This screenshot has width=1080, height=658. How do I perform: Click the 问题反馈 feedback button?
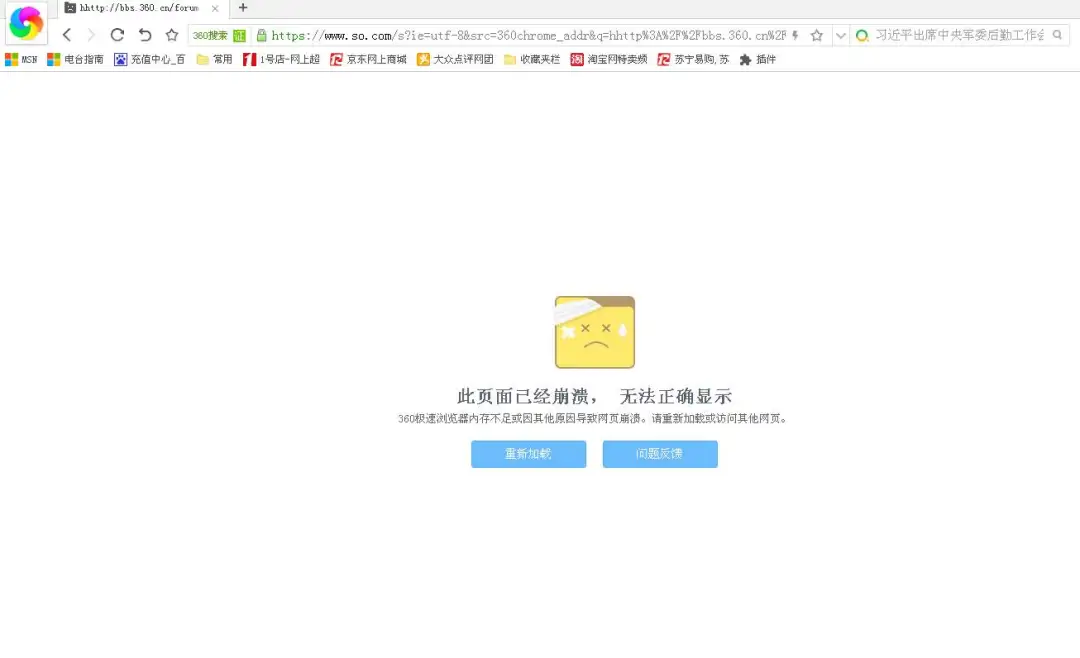pos(660,454)
